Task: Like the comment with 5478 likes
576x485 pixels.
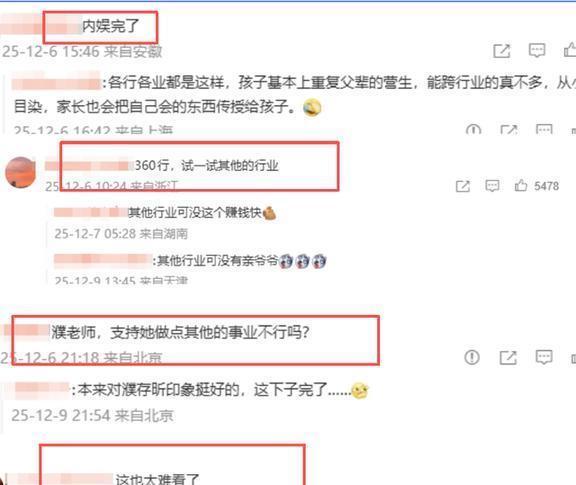Action: (x=521, y=185)
